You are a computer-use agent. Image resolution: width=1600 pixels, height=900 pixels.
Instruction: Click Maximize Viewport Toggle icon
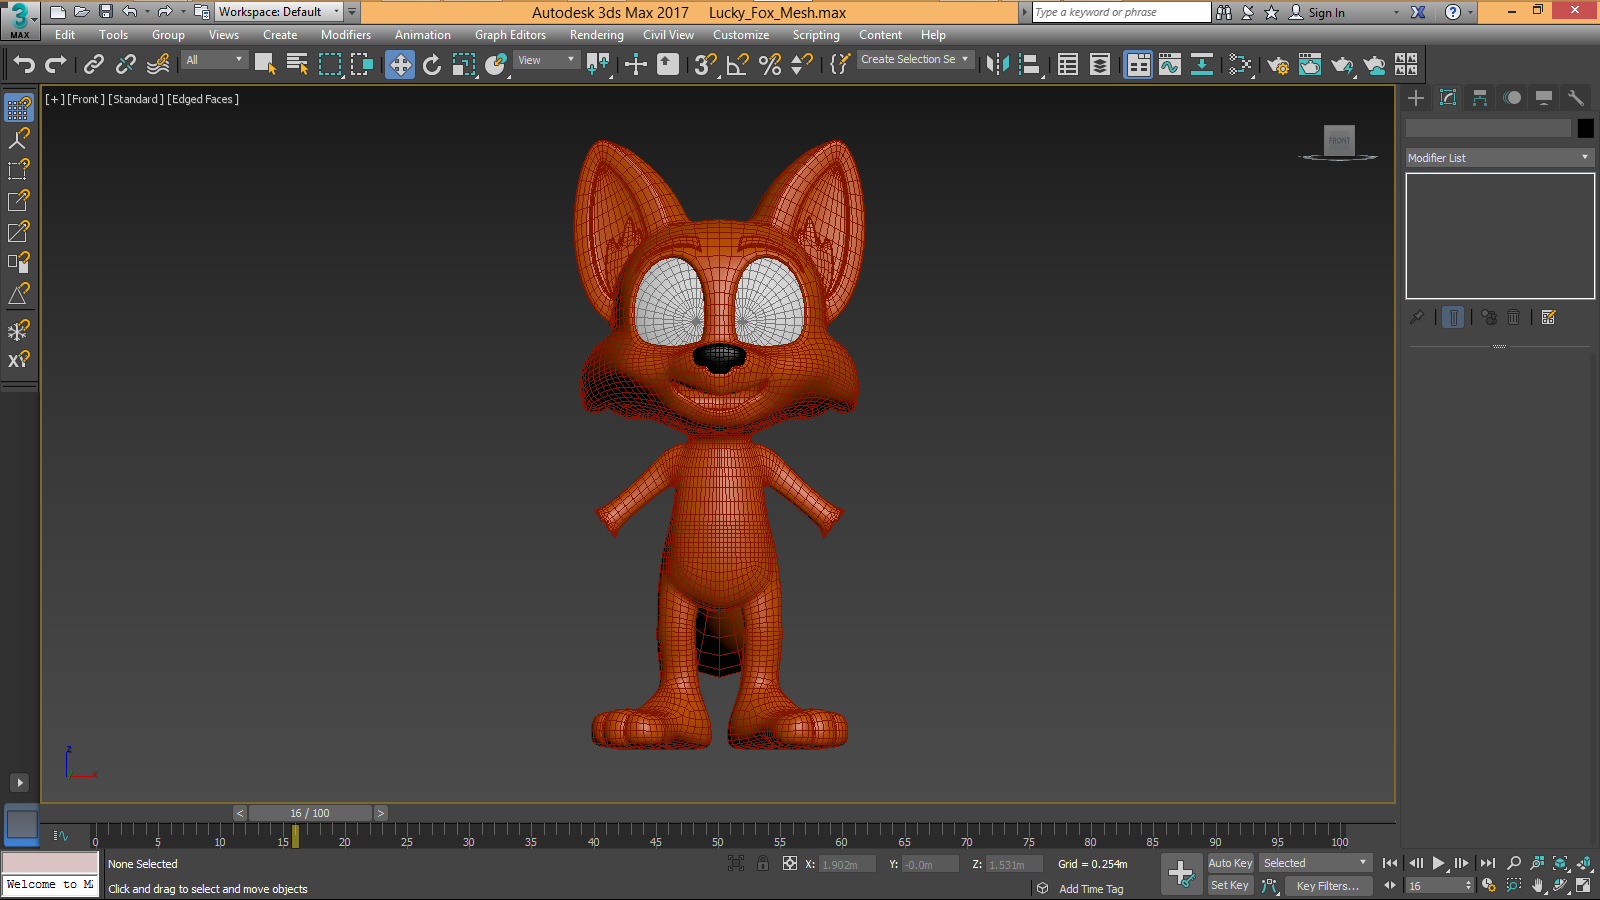click(x=1583, y=886)
